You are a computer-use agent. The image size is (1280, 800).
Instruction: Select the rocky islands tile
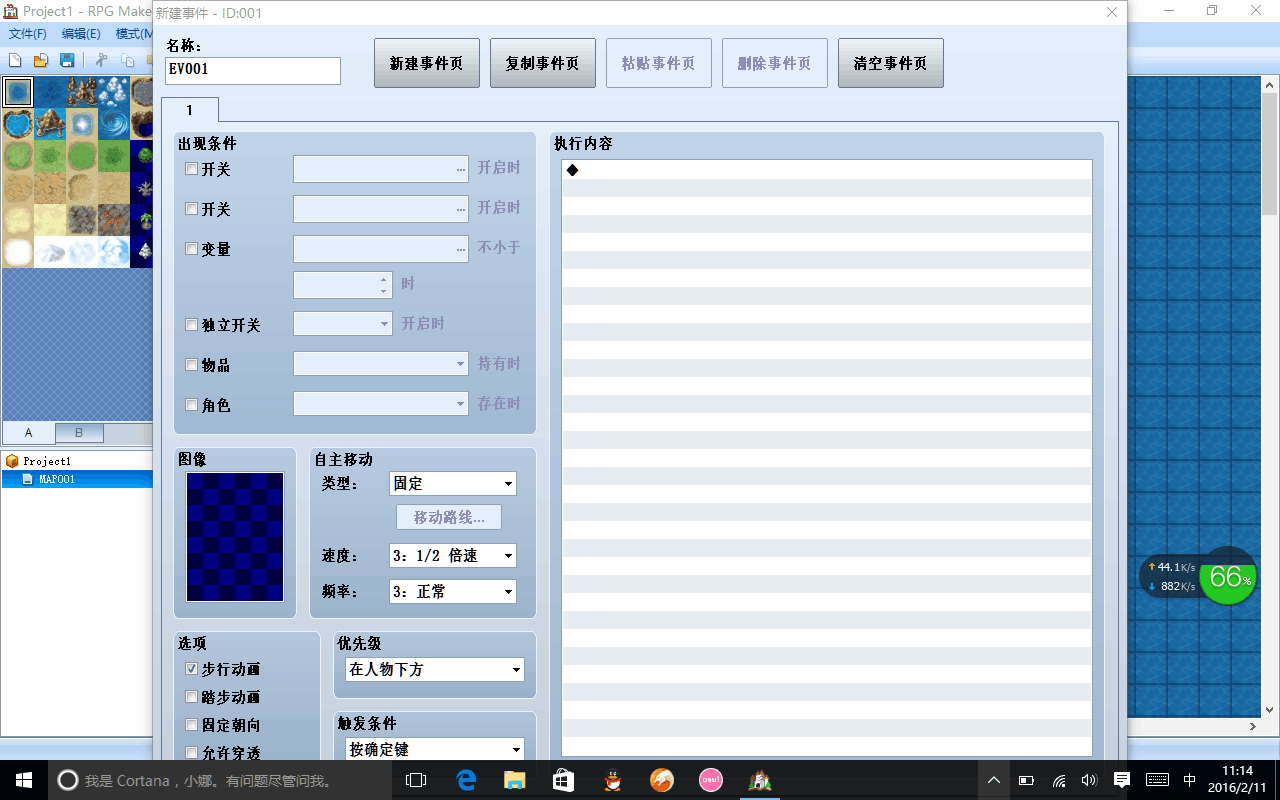pos(82,92)
